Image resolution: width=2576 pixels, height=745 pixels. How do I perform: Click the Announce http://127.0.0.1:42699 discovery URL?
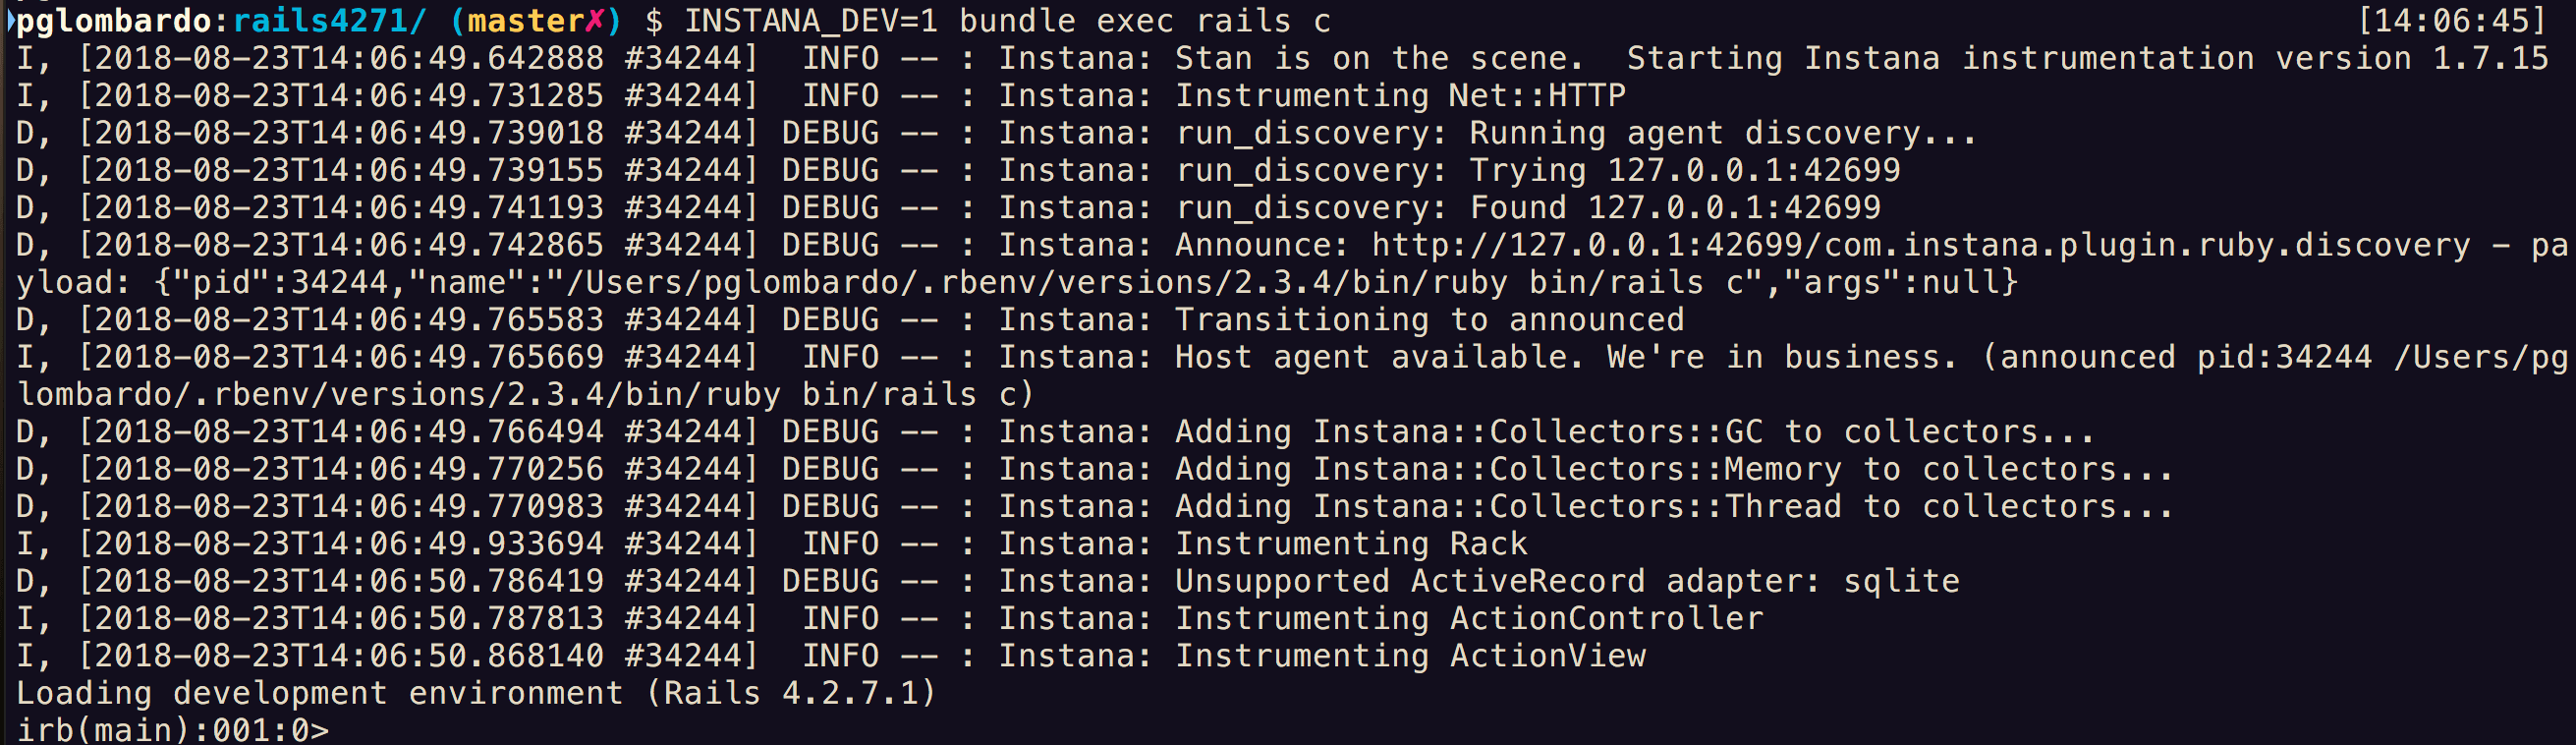[x=1919, y=245]
